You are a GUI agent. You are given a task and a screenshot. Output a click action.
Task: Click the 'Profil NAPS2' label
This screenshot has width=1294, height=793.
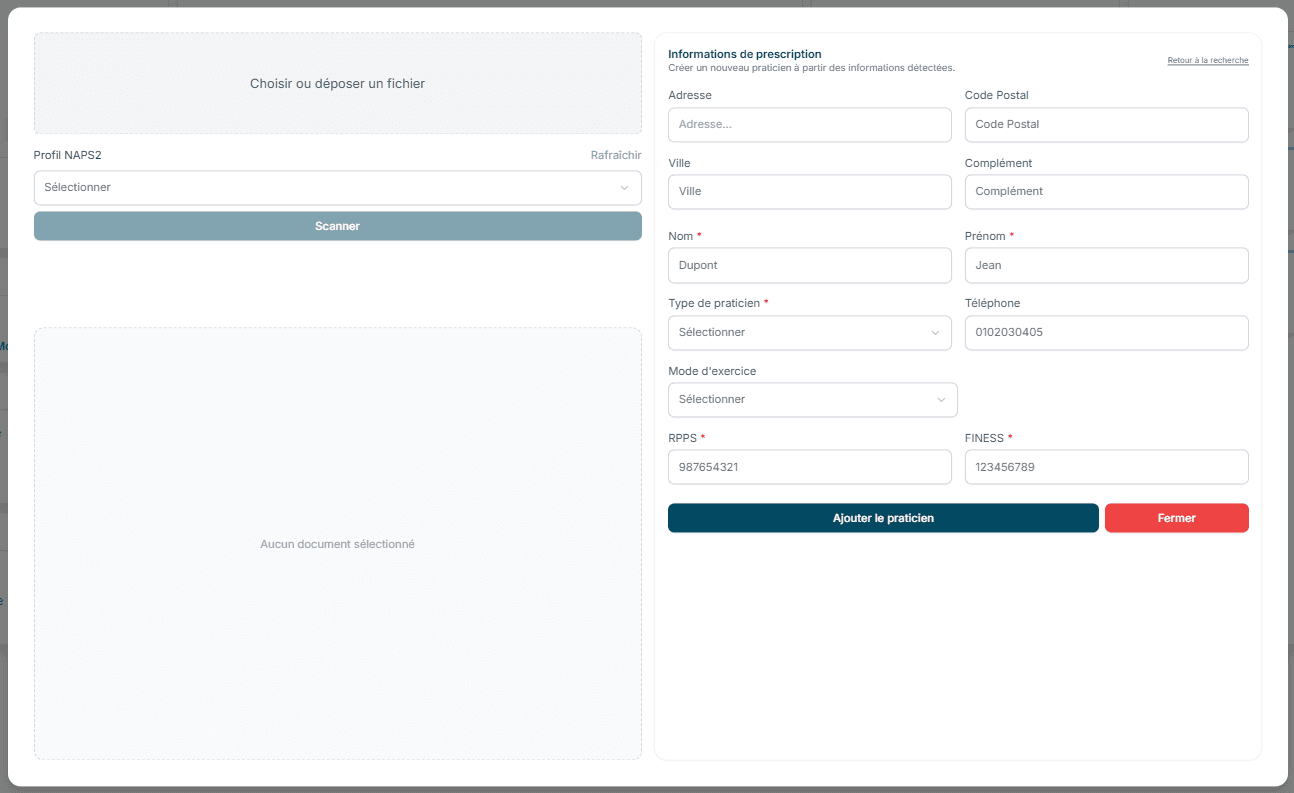(x=68, y=155)
